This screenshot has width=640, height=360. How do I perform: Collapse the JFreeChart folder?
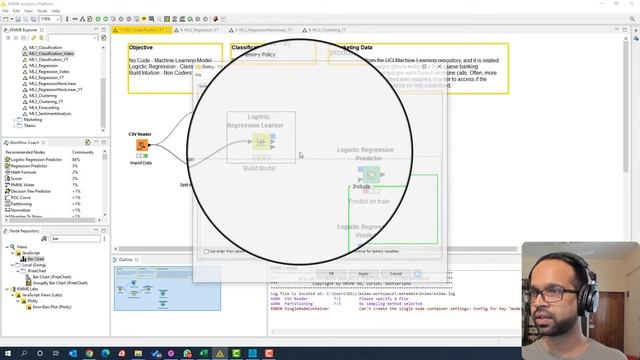18,271
